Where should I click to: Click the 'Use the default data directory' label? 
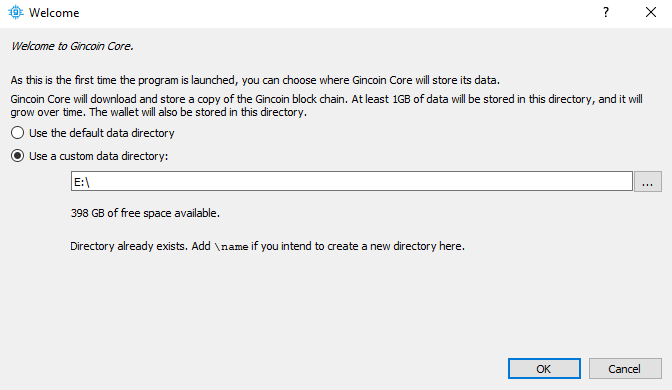point(102,133)
